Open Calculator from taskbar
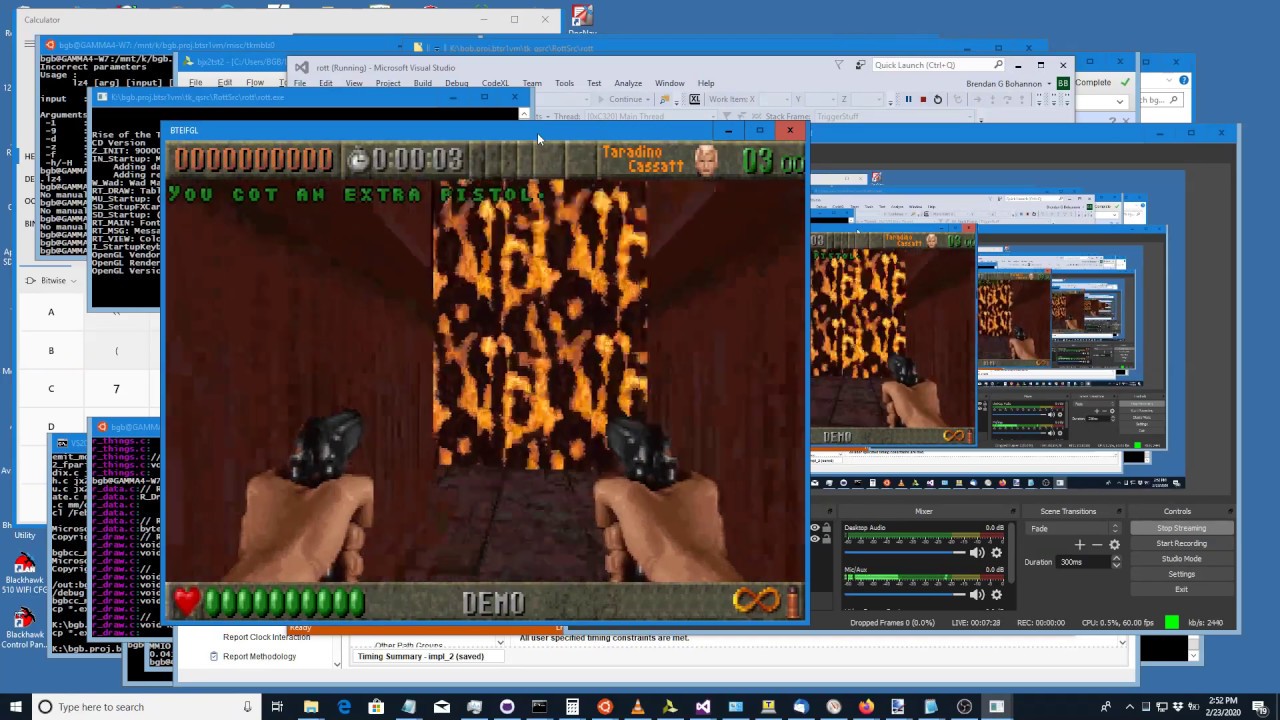Viewport: 1280px width, 720px height. (x=572, y=707)
